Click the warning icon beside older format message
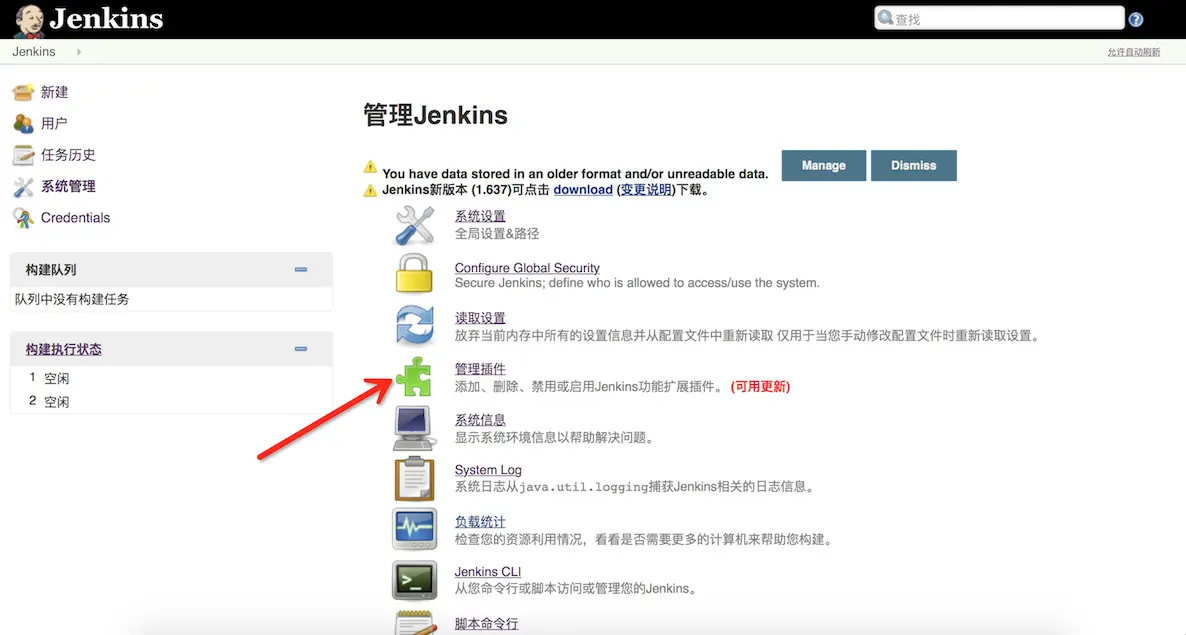 click(x=370, y=166)
